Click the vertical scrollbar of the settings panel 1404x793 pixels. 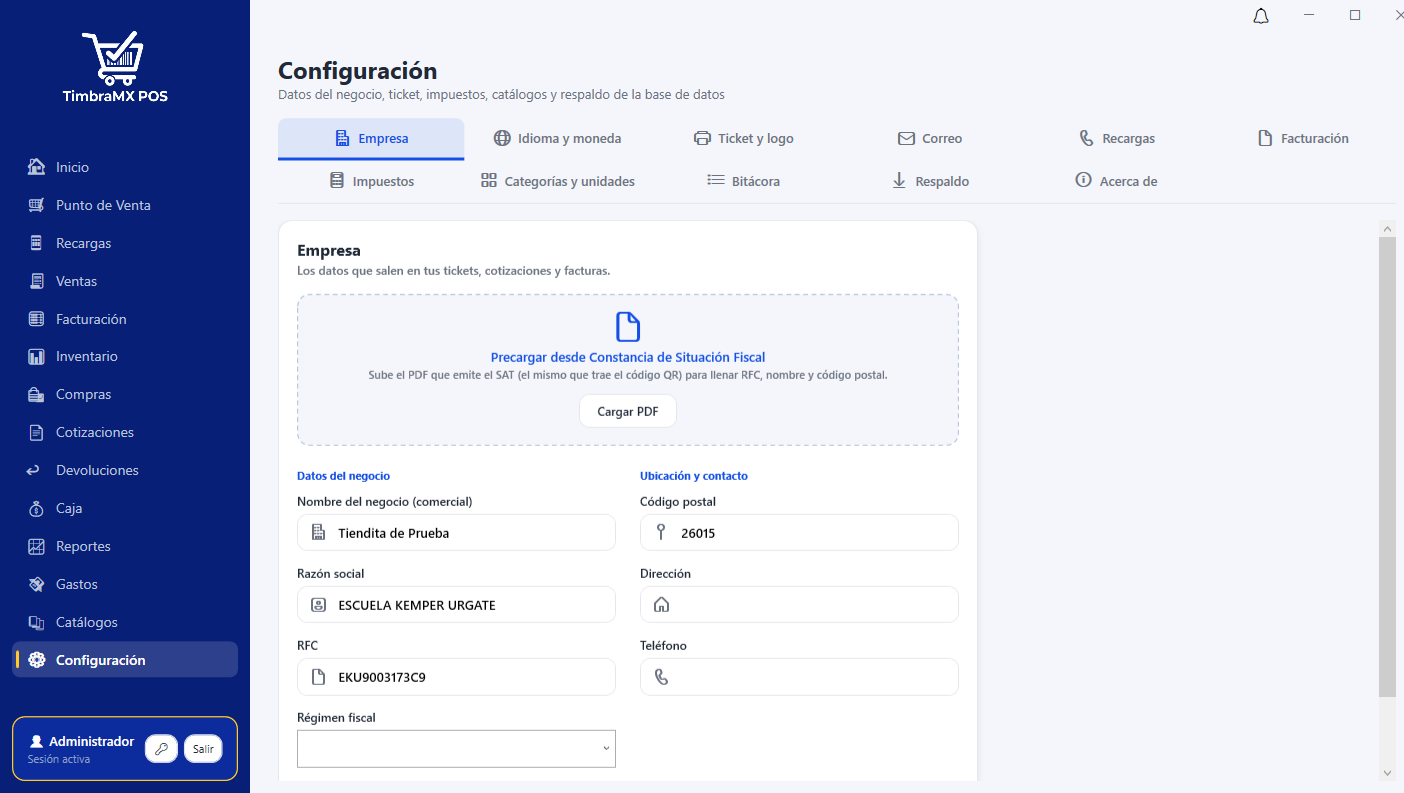(x=1387, y=467)
